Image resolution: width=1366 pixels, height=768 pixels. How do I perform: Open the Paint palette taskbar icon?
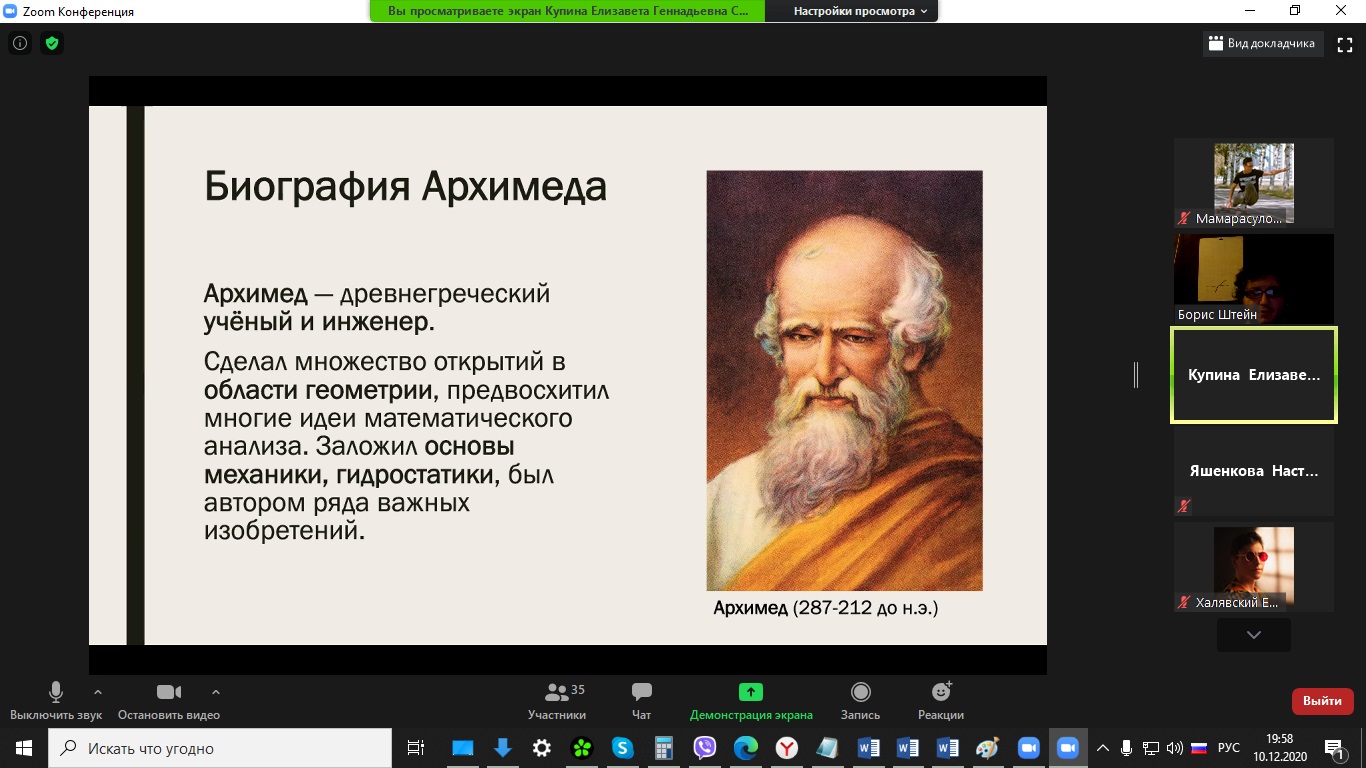tap(987, 748)
